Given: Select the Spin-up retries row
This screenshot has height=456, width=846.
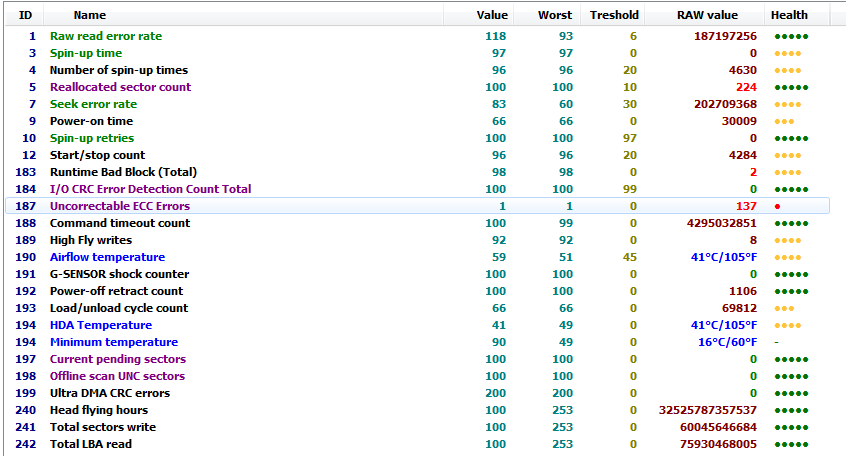Looking at the screenshot, I should [417, 138].
